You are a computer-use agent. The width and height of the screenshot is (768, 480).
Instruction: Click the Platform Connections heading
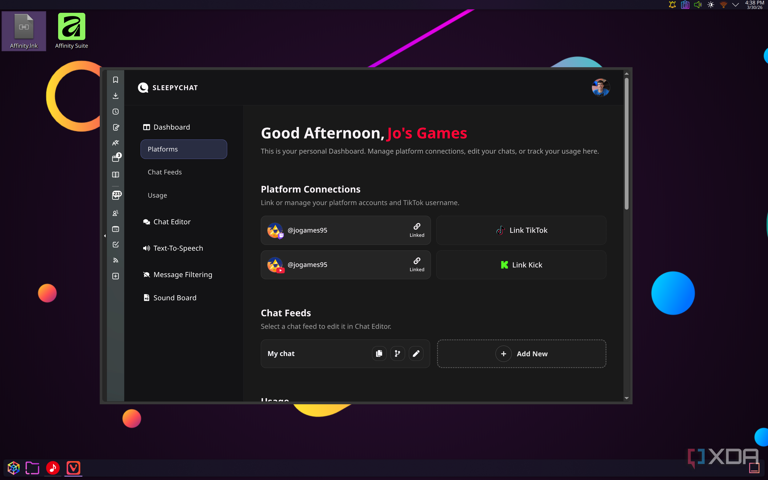(311, 189)
